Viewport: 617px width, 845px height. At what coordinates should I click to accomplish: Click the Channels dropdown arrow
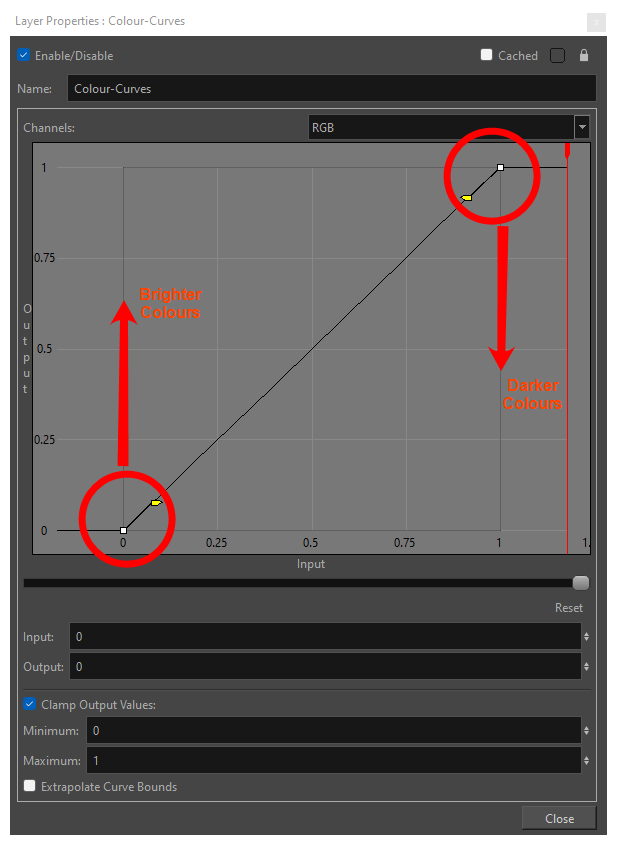[582, 128]
